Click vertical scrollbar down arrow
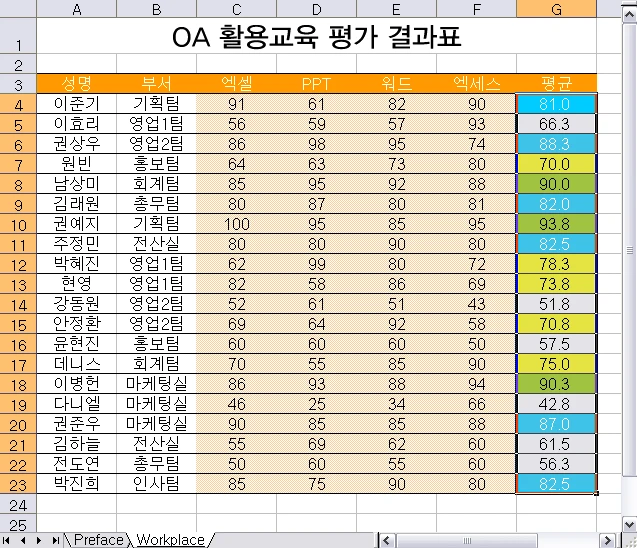The image size is (637, 548). click(630, 524)
